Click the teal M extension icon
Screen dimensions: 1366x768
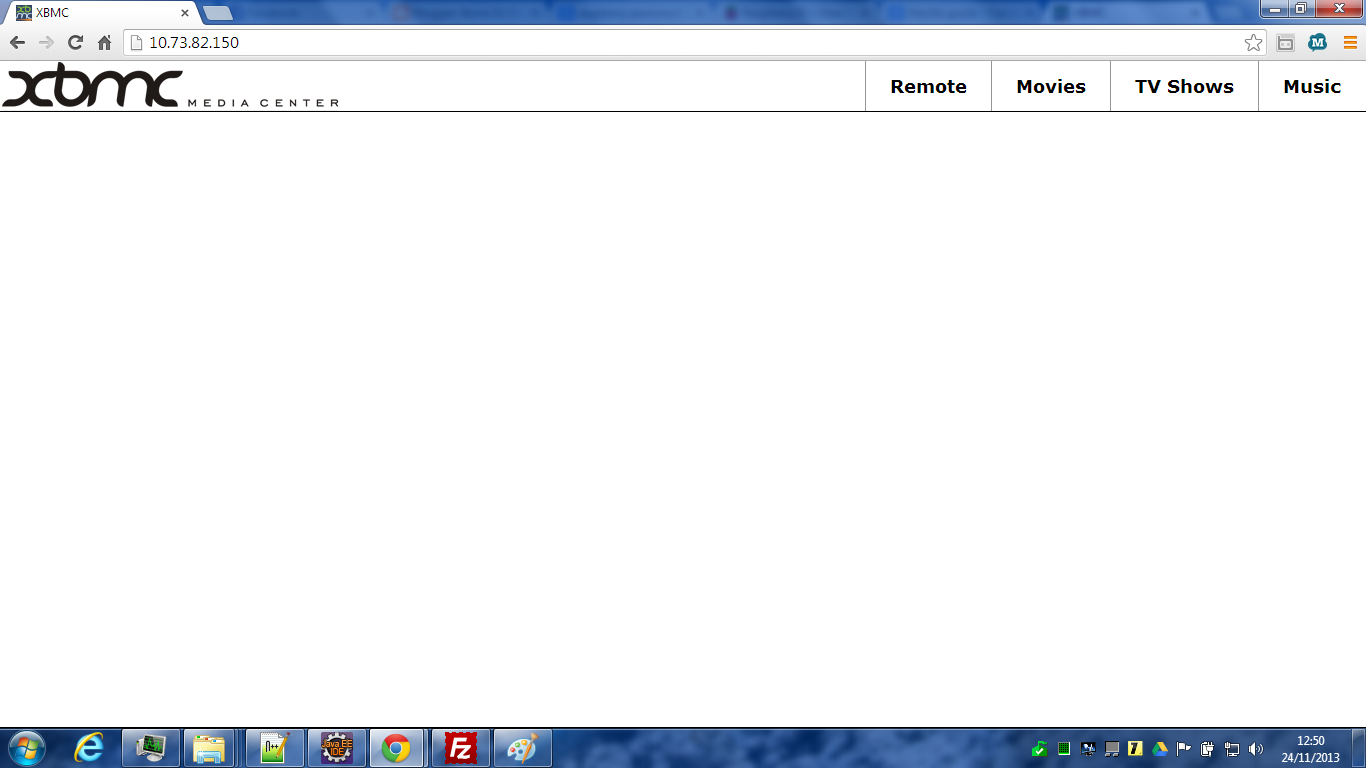click(x=1318, y=42)
